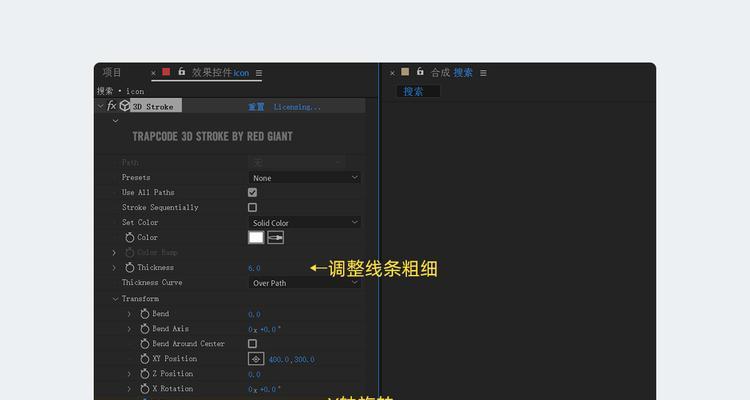750x400 pixels.
Task: Pick color with the eyedropper next to Color
Action: pos(276,237)
